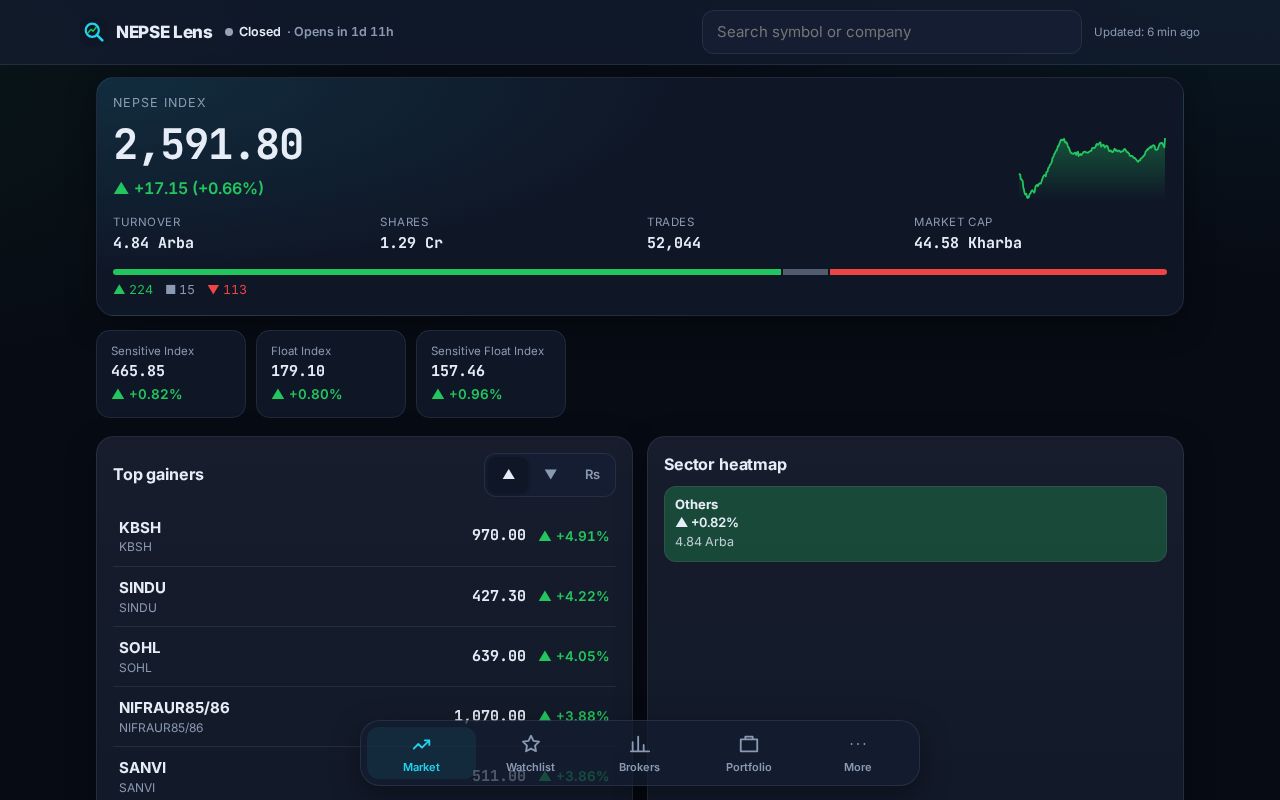The height and width of the screenshot is (800, 1280).
Task: Click the trades value 52,044
Action: point(674,243)
